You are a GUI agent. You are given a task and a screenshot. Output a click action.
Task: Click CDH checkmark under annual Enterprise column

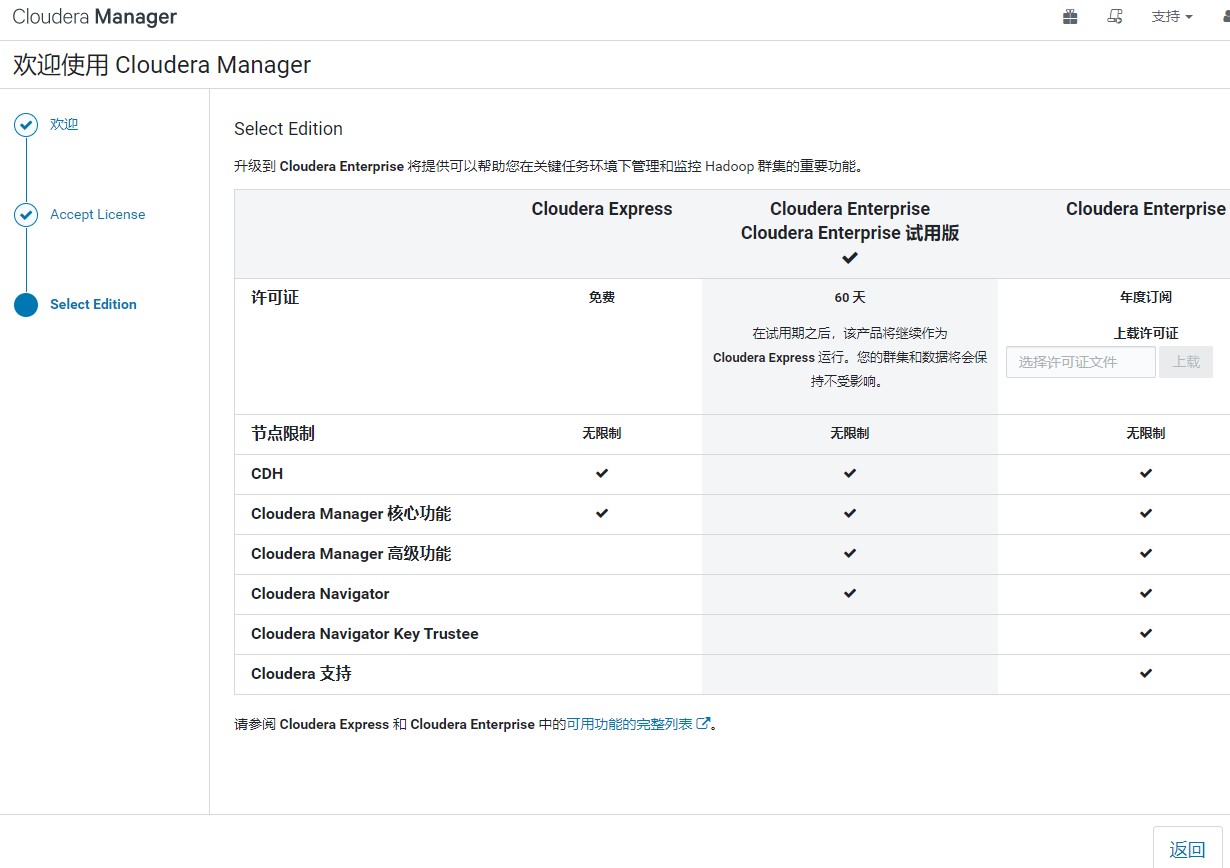(1146, 473)
